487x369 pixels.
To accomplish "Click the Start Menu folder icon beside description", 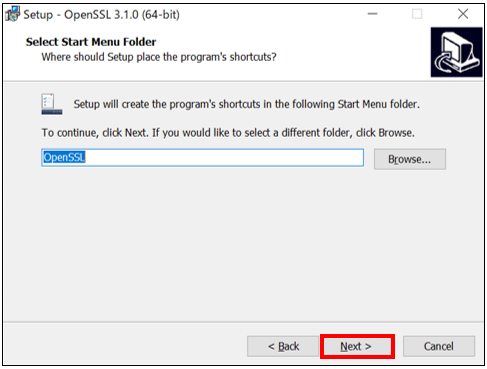I will (52, 104).
